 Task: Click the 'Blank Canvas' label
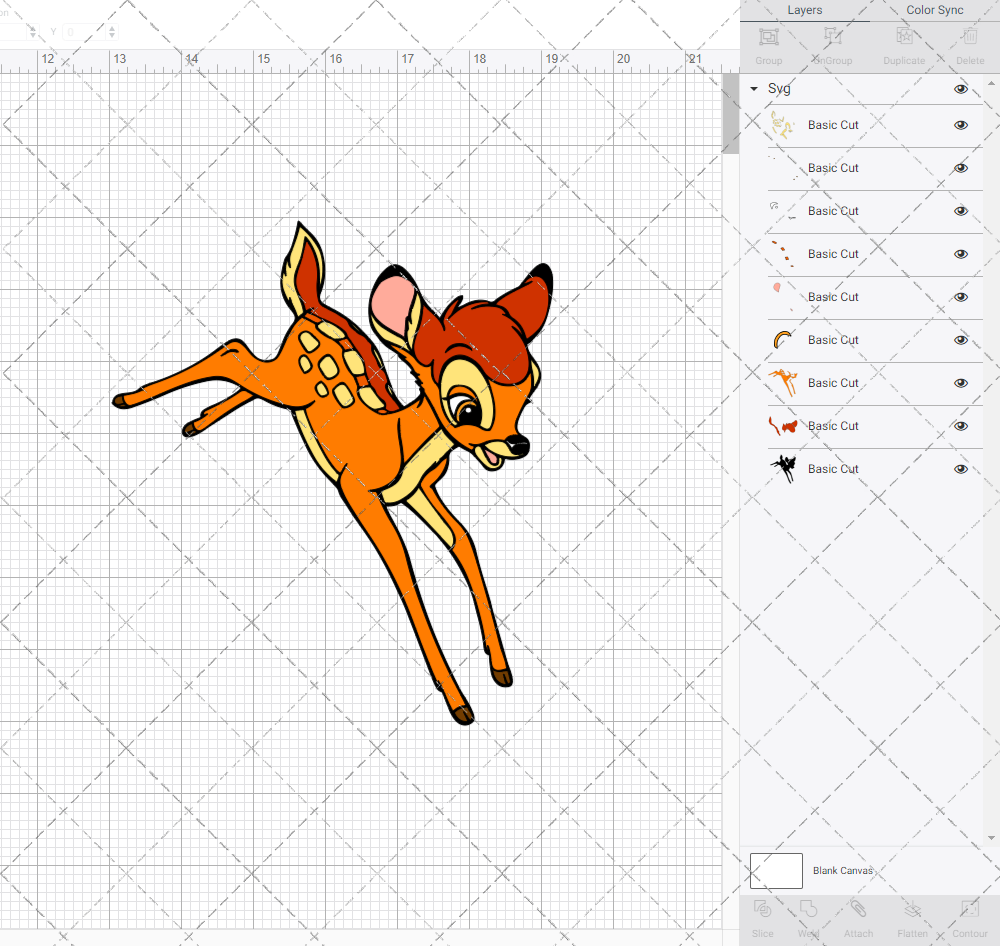(x=842, y=871)
